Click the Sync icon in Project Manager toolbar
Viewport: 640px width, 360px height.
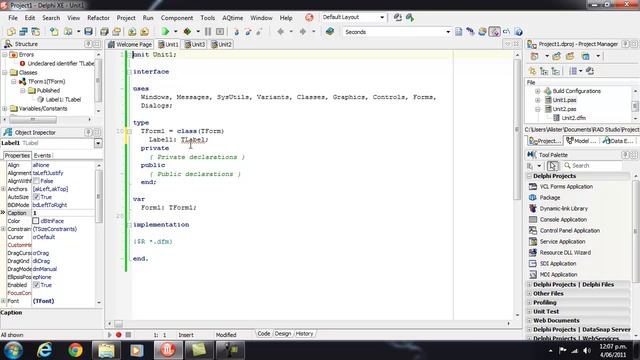click(590, 71)
